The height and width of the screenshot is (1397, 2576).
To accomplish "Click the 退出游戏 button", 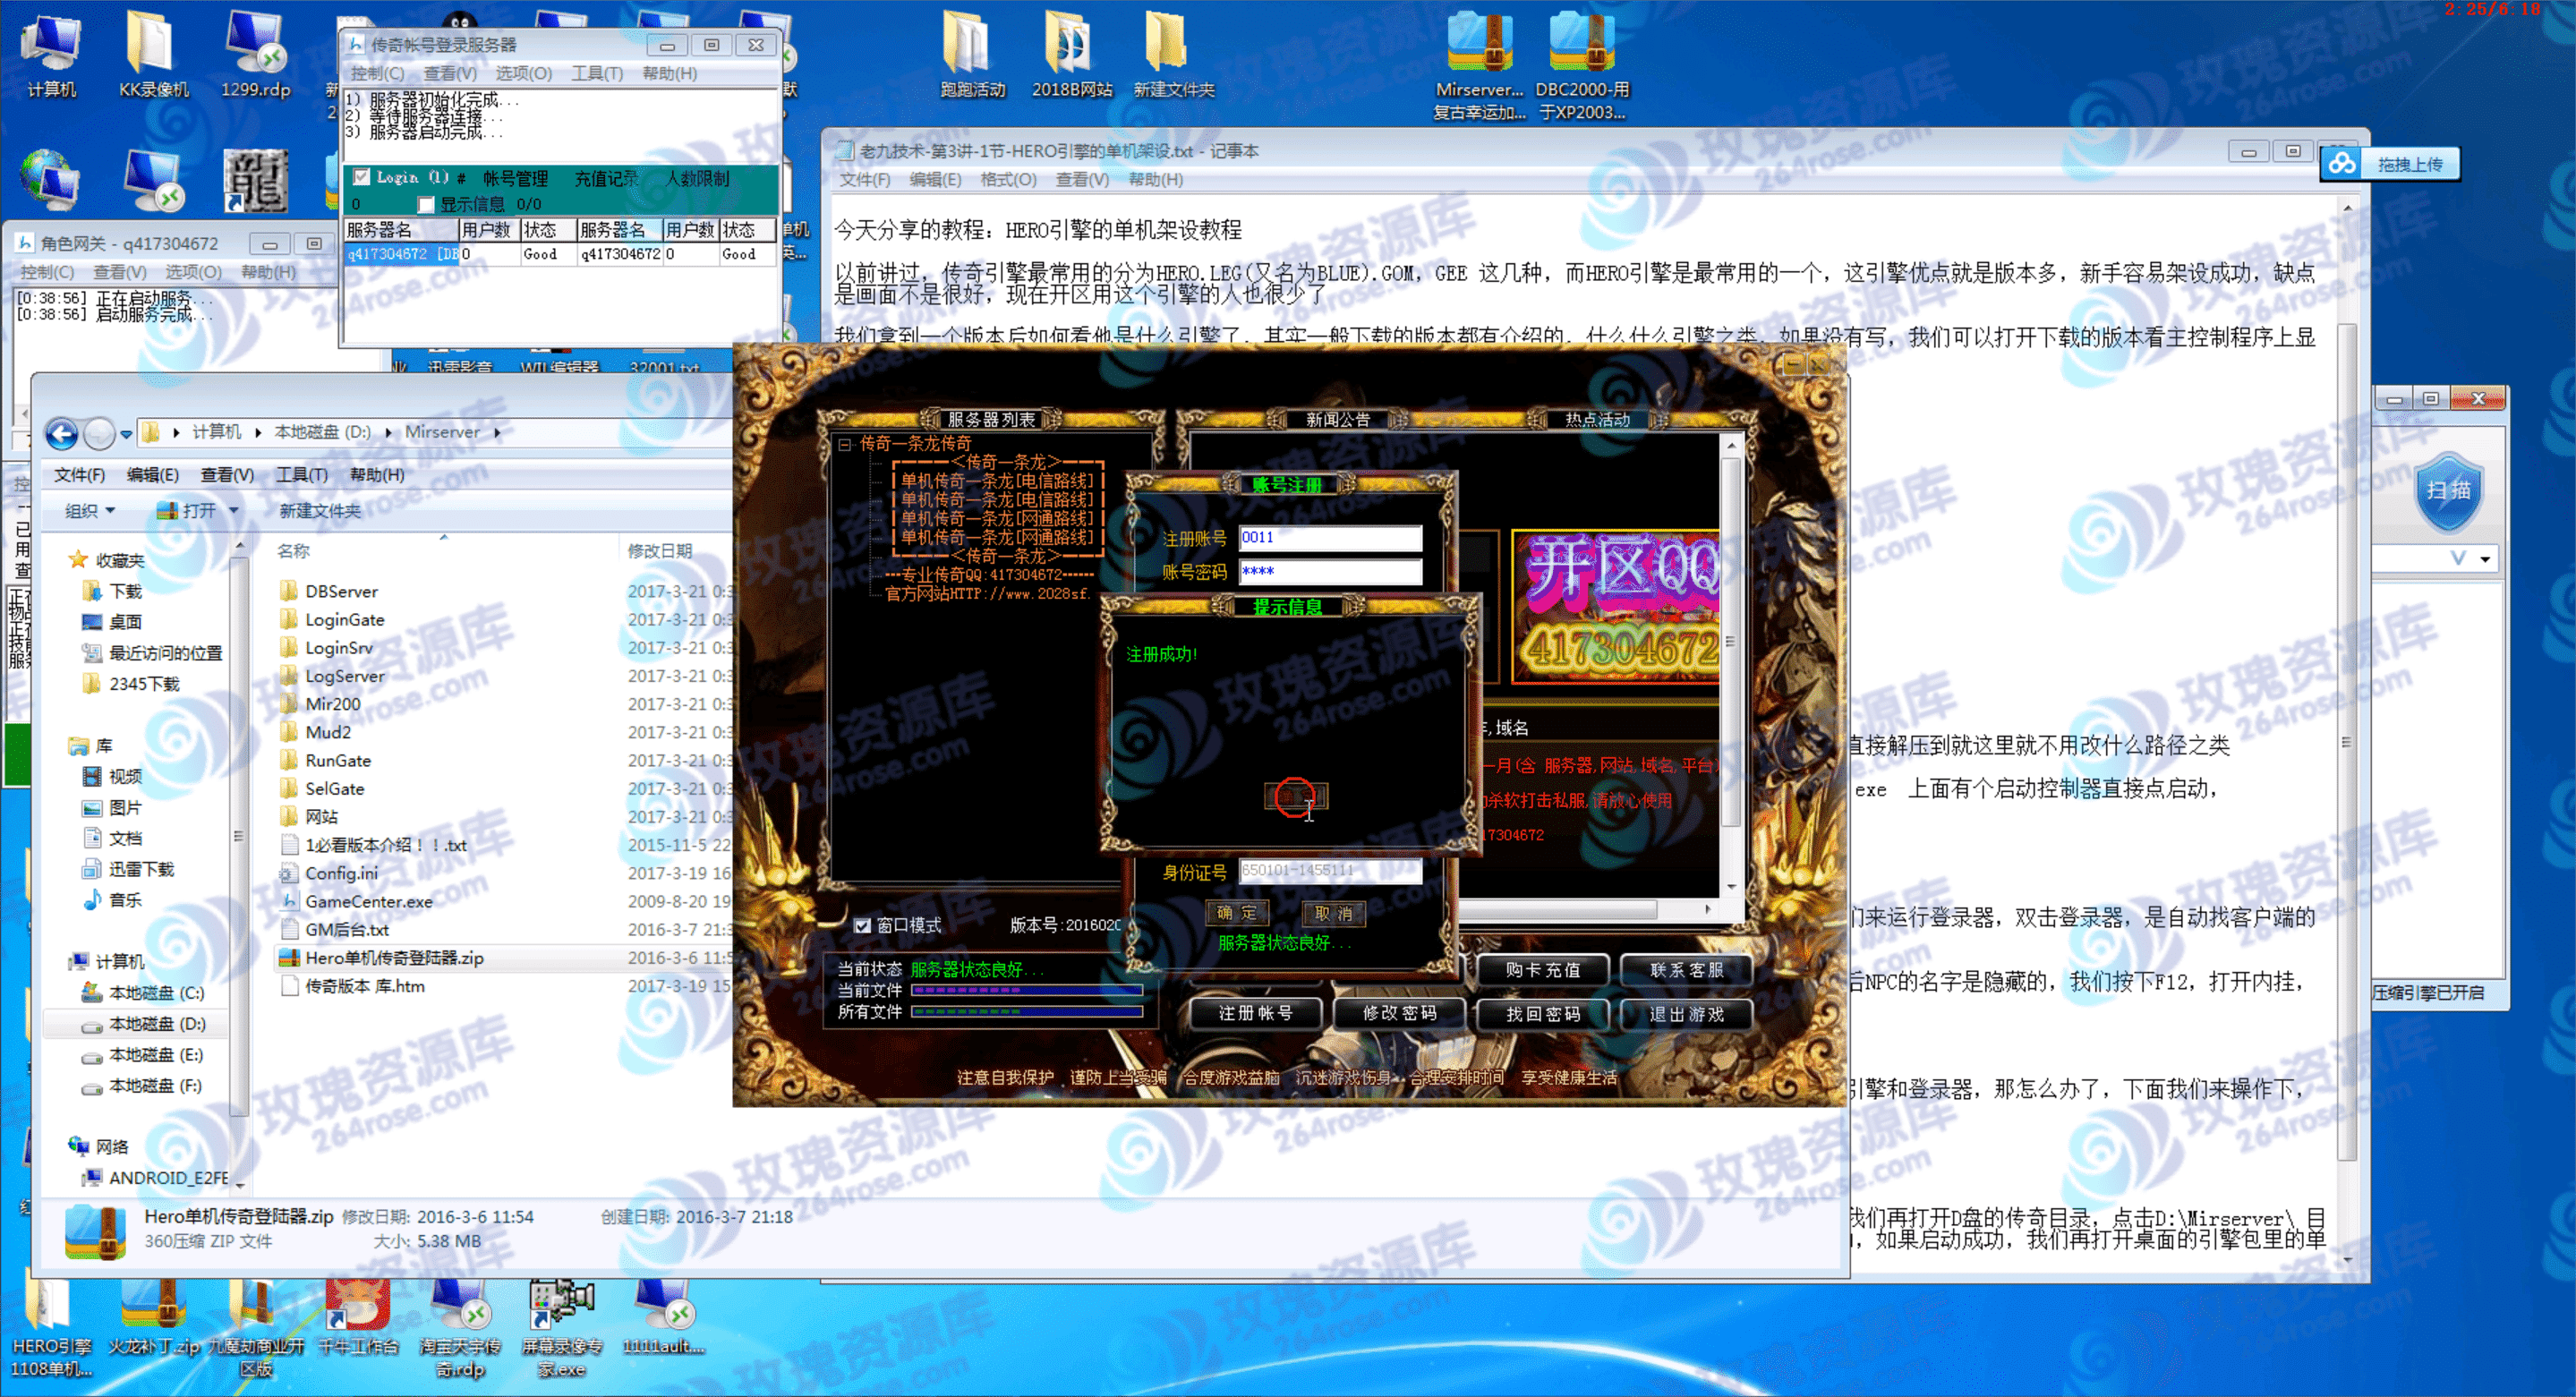I will [1685, 1013].
